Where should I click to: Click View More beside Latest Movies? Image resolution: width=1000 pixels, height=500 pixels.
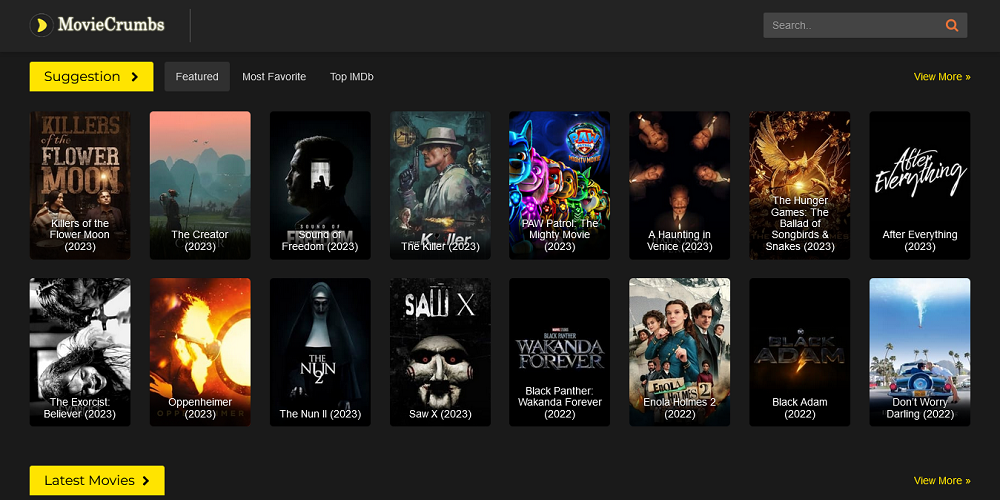click(x=941, y=481)
